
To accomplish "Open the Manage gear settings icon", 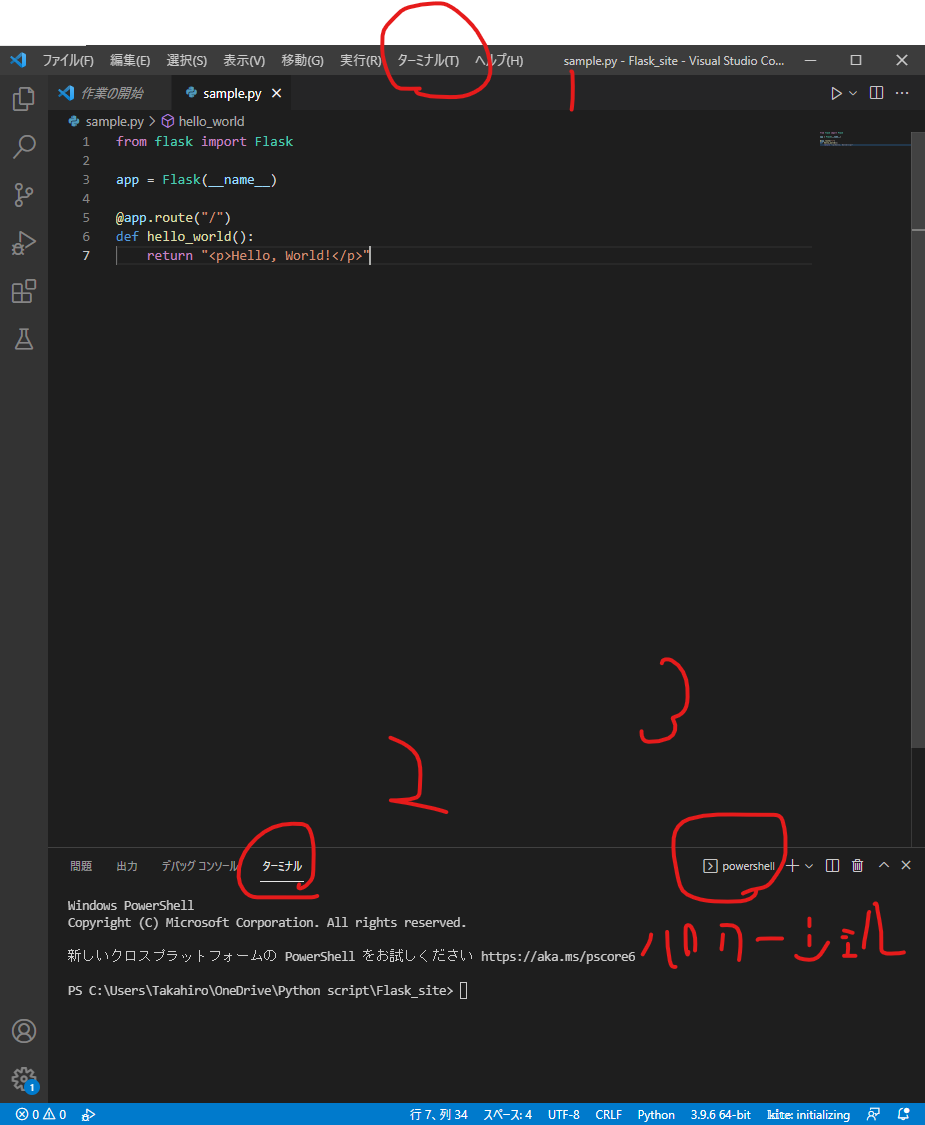I will click(23, 1078).
